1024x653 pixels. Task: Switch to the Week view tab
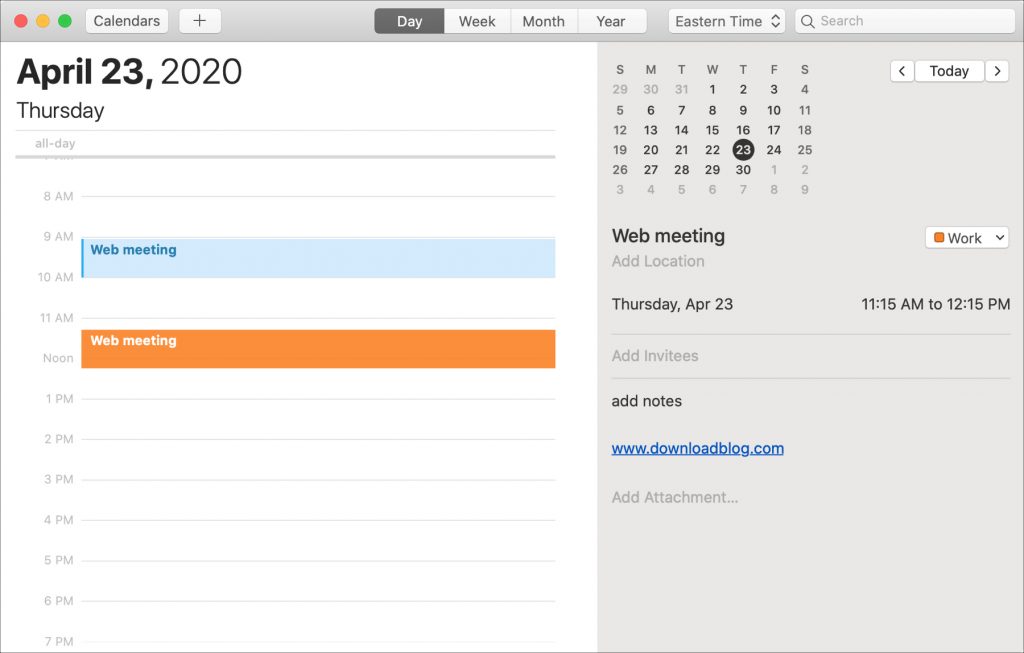click(477, 20)
